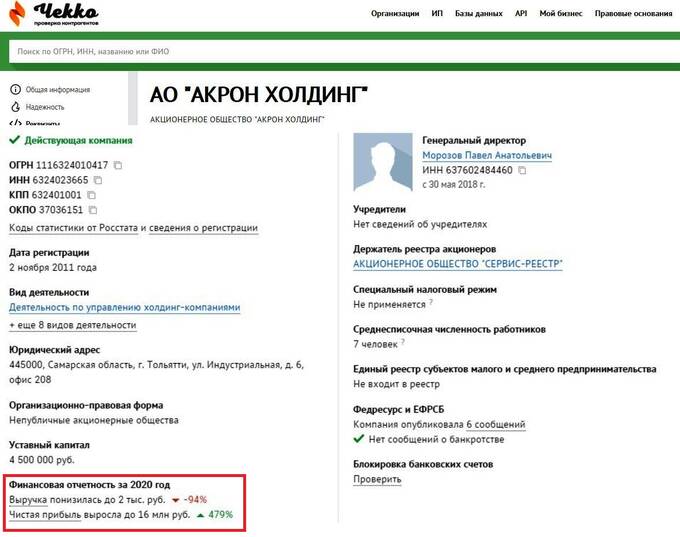Expand '+ еще 8 видов деятельности'
680x537 pixels.
click(72, 325)
